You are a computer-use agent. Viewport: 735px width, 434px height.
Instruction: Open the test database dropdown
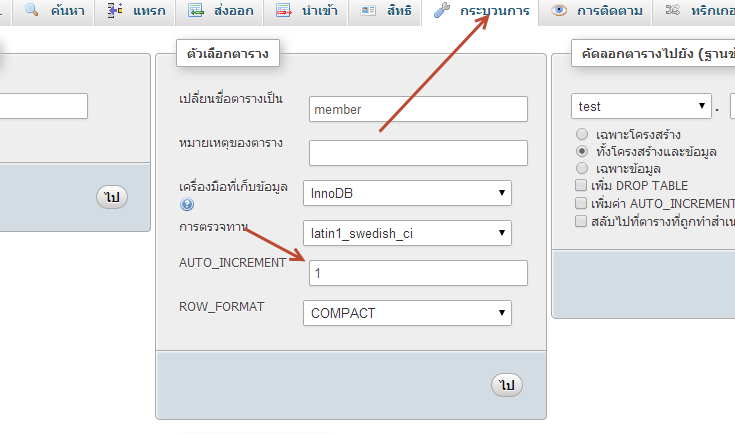point(641,106)
